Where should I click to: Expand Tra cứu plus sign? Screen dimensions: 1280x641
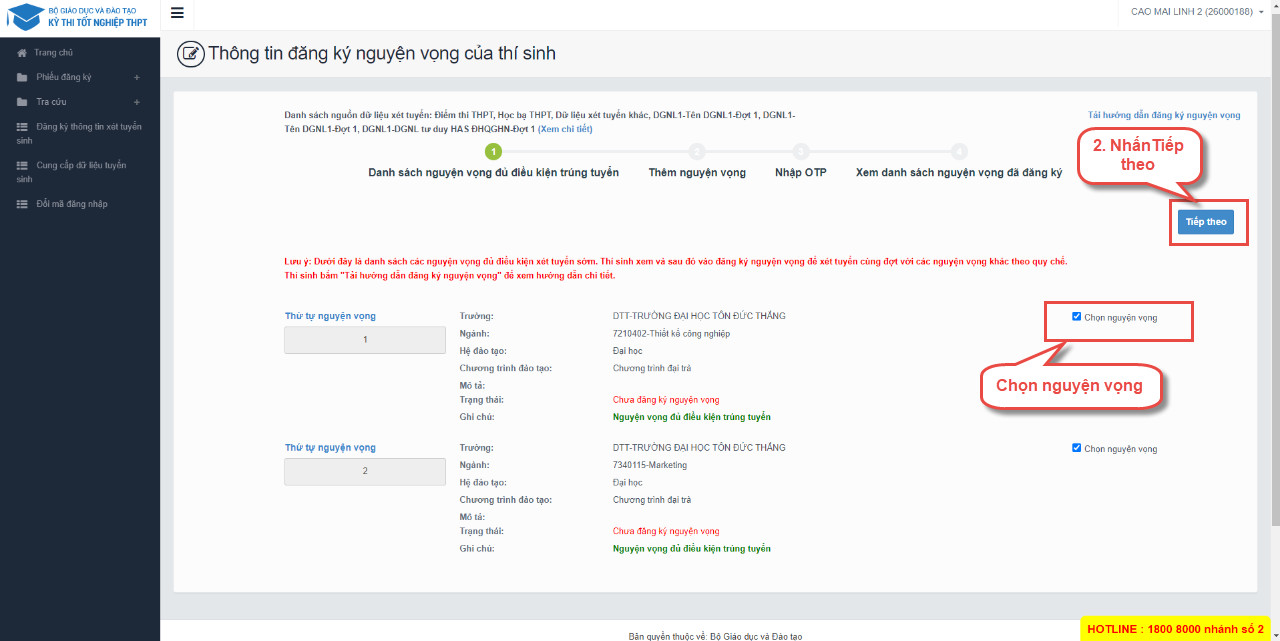[137, 102]
